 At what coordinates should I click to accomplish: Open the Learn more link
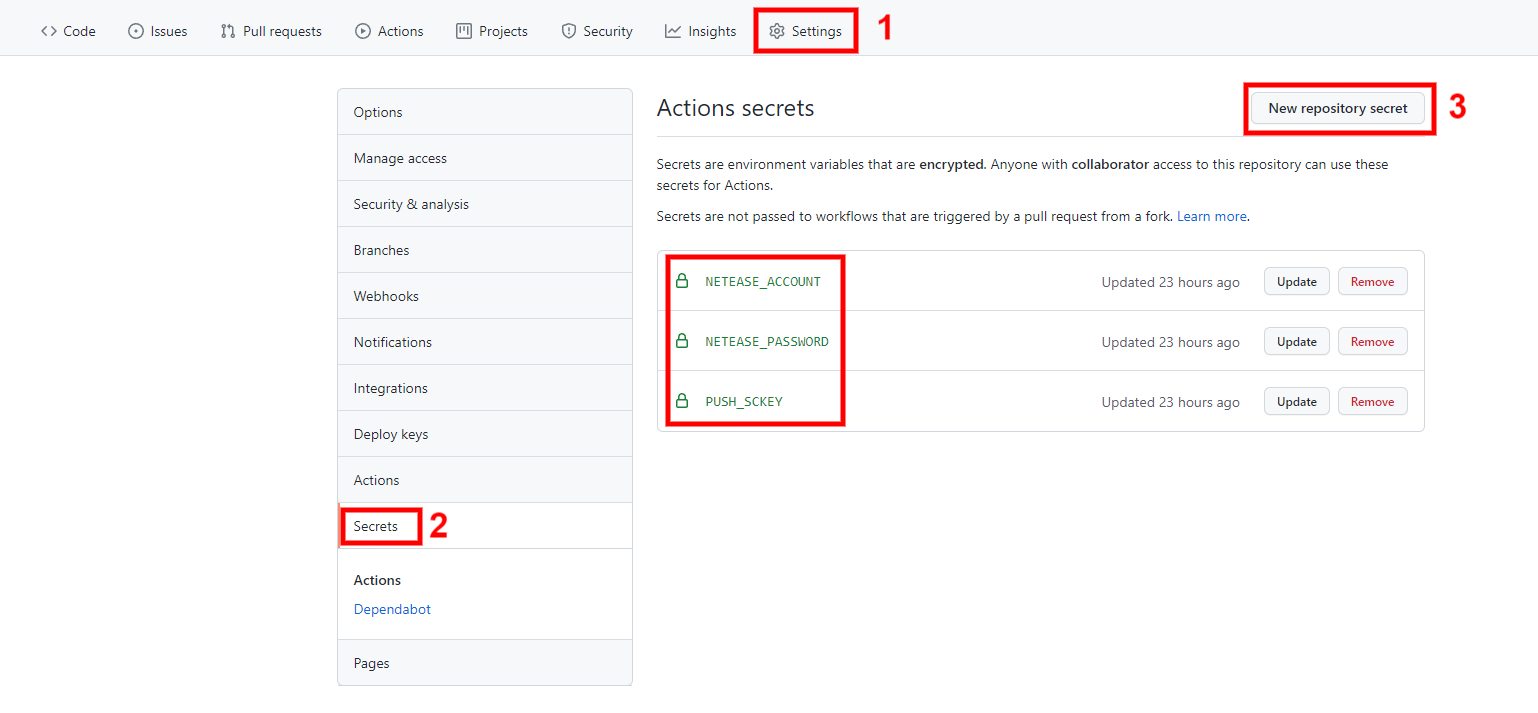(x=1211, y=216)
